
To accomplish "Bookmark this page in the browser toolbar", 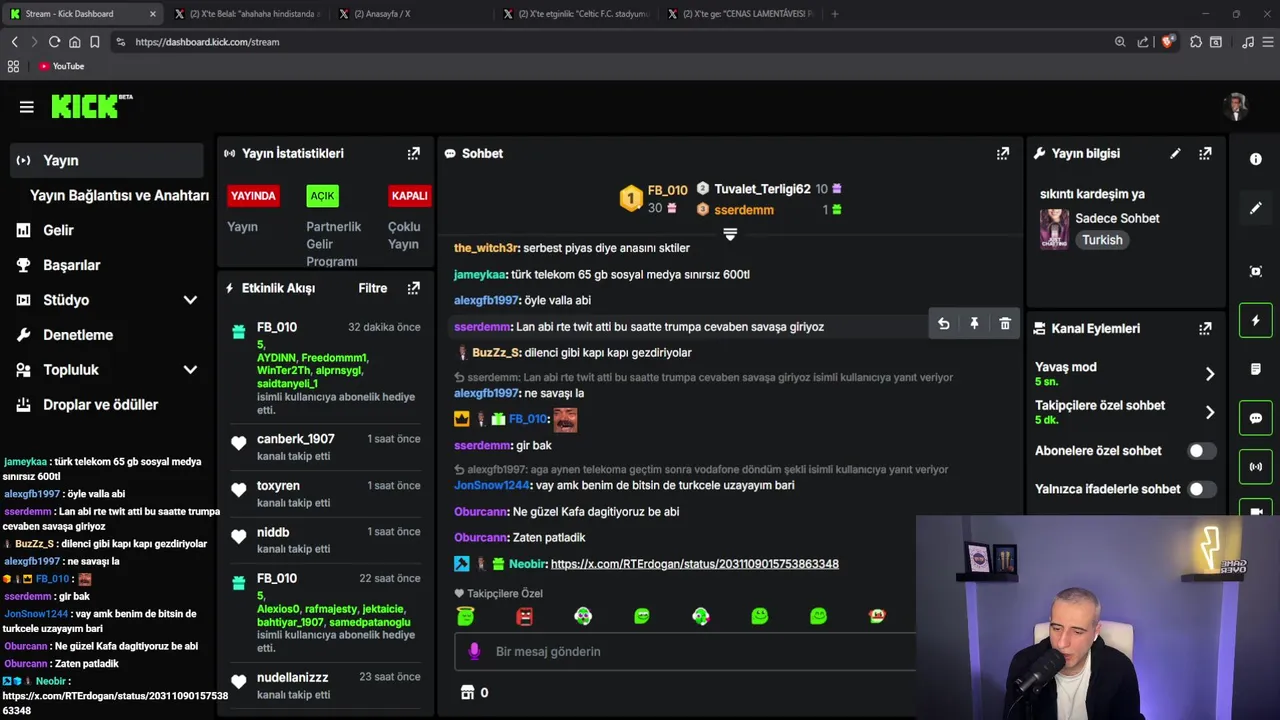I will (94, 42).
